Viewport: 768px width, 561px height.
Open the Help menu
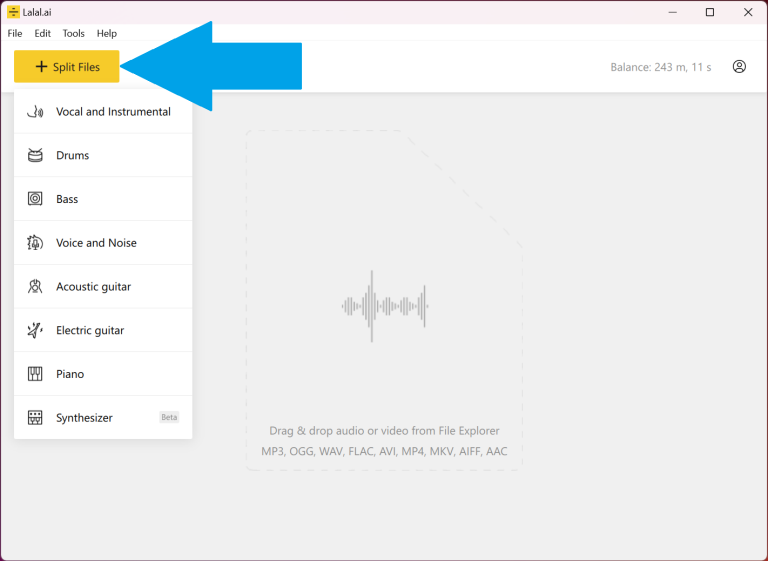107,33
